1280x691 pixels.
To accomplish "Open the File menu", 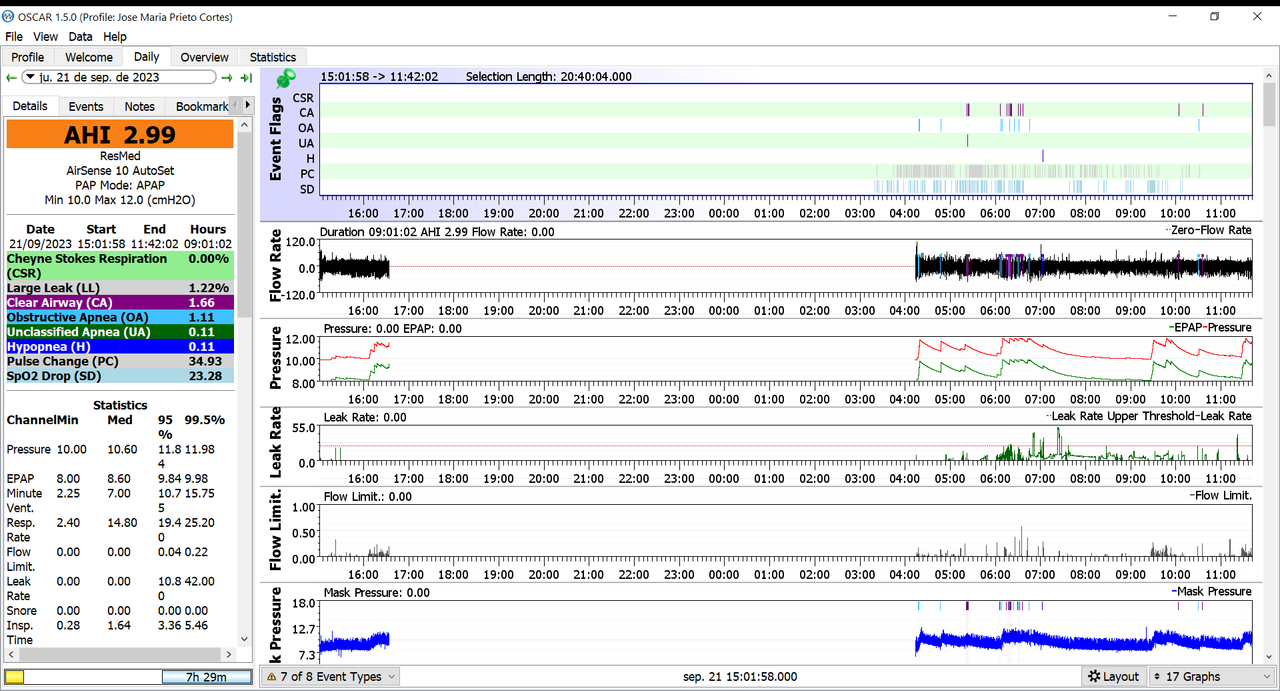I will pyautogui.click(x=14, y=37).
